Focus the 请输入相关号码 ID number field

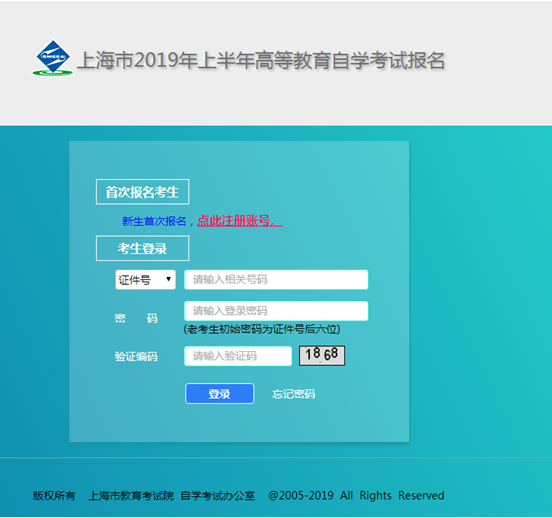(x=276, y=280)
